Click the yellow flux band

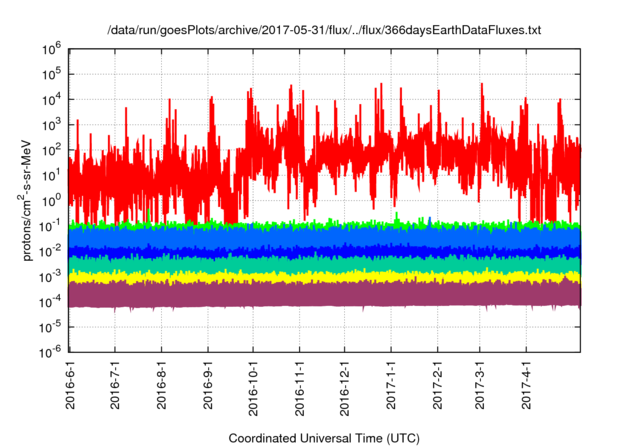(324, 278)
